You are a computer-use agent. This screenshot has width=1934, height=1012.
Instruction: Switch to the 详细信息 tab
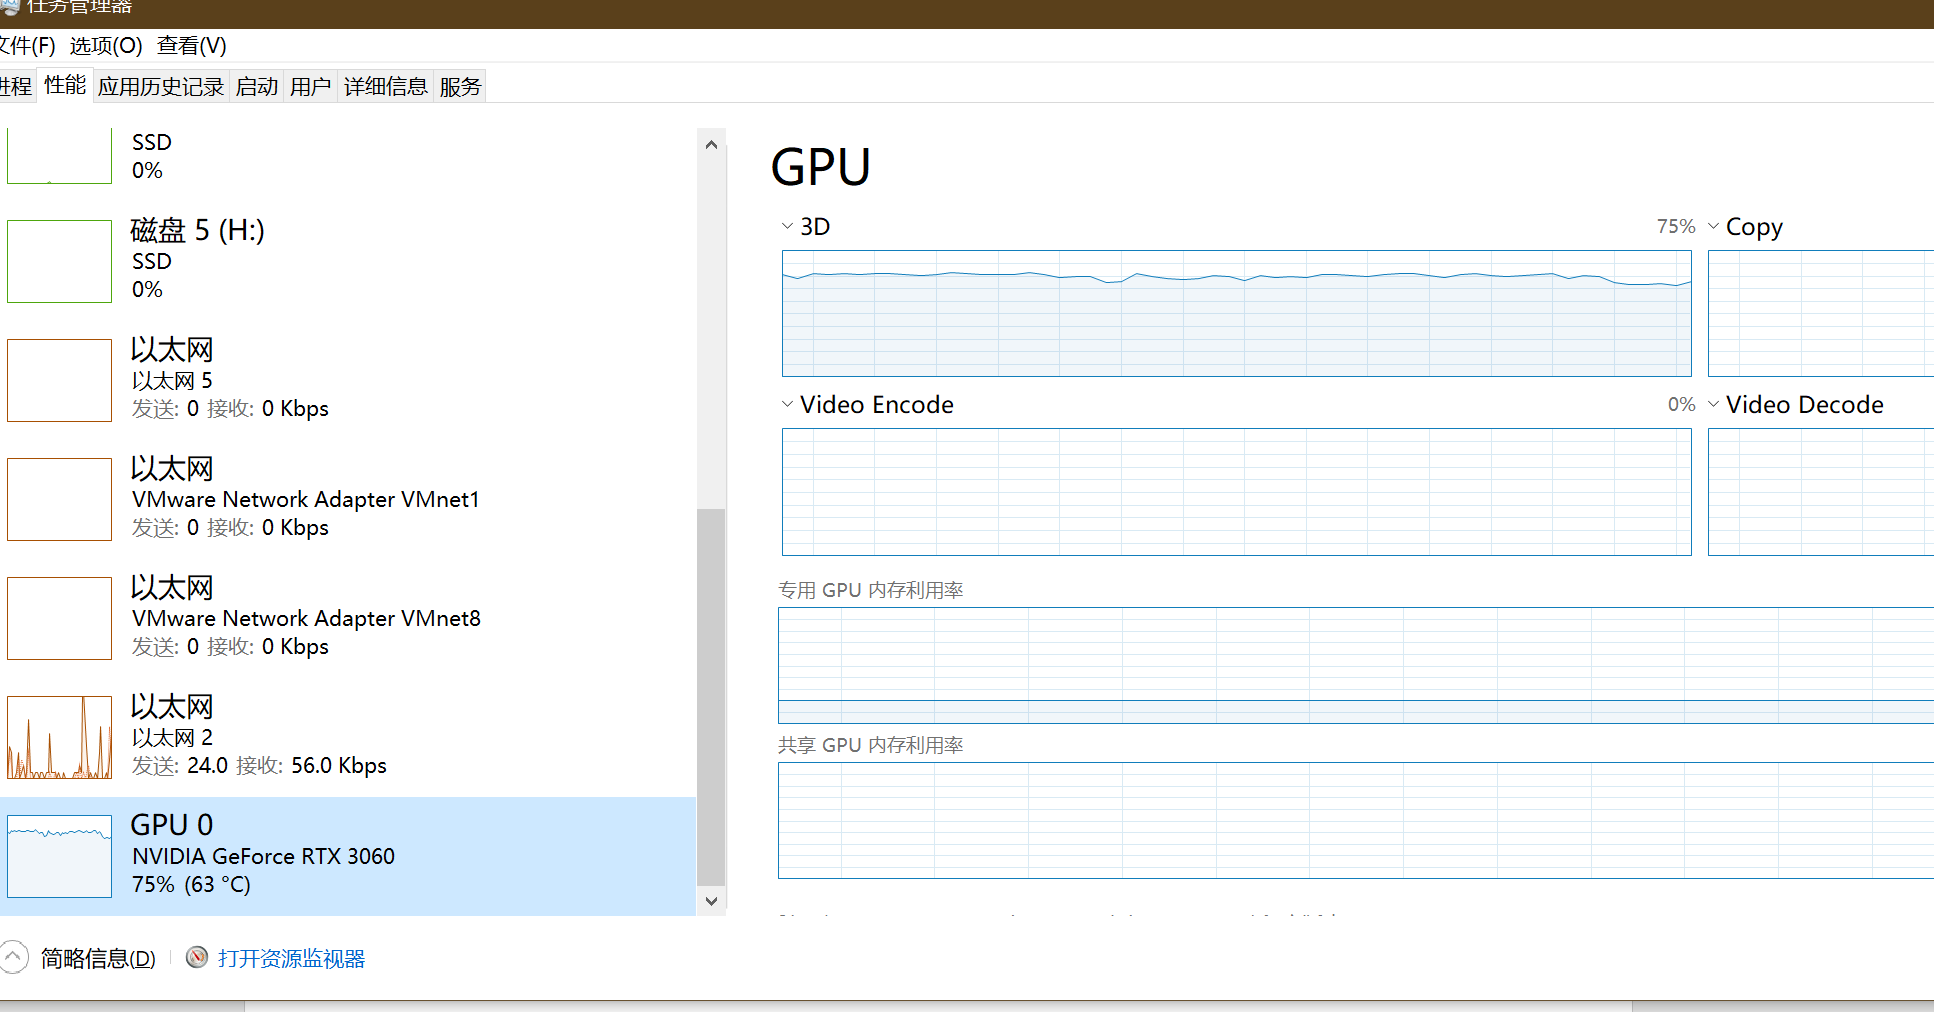[x=385, y=87]
